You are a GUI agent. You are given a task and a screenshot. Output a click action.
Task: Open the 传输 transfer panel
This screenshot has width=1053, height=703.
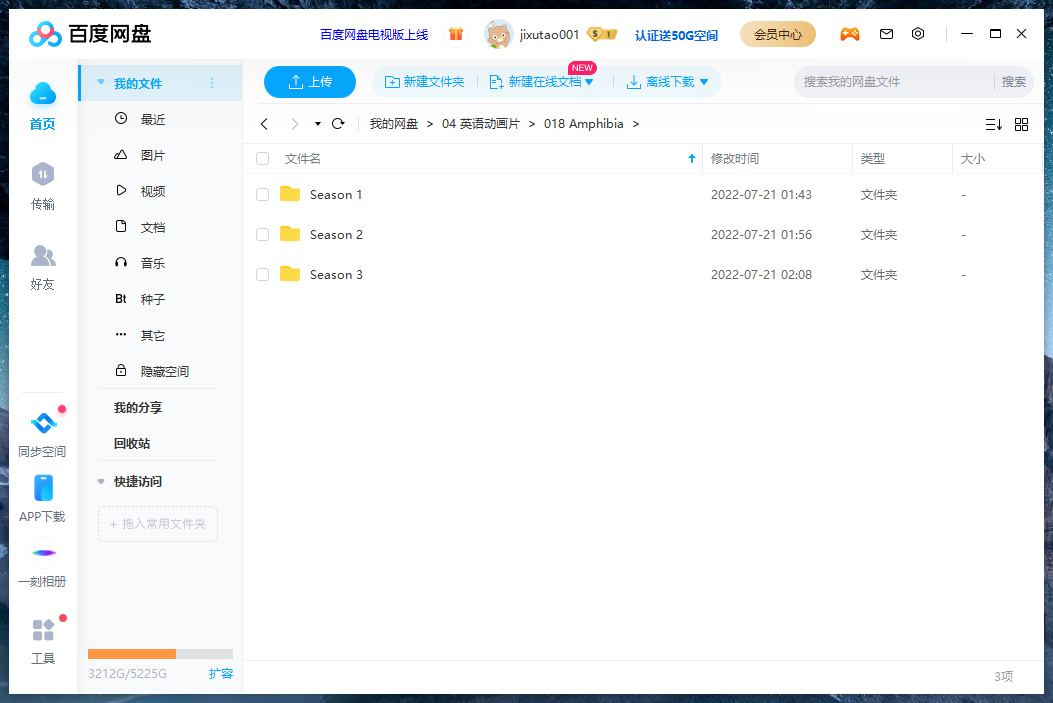(x=42, y=175)
